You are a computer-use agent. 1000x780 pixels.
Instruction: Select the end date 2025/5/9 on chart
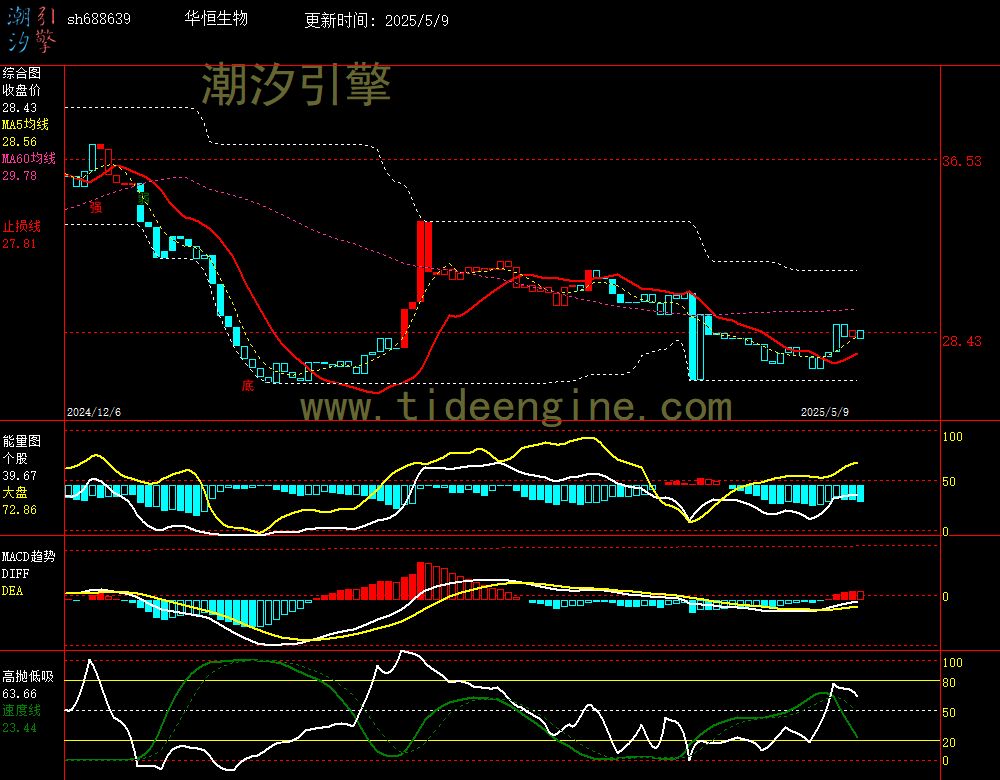(825, 412)
